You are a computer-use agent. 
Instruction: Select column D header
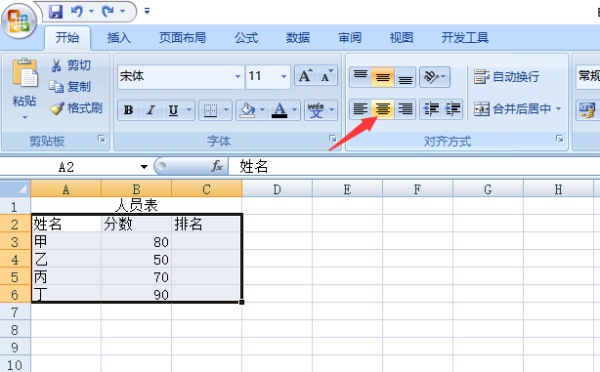[x=277, y=189]
